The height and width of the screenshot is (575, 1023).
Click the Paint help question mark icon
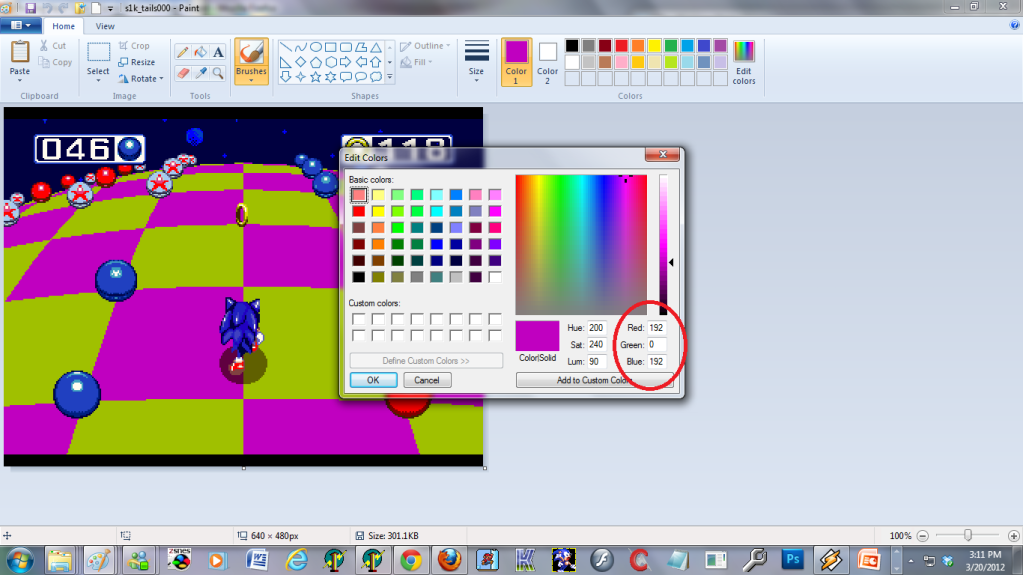click(x=1015, y=25)
